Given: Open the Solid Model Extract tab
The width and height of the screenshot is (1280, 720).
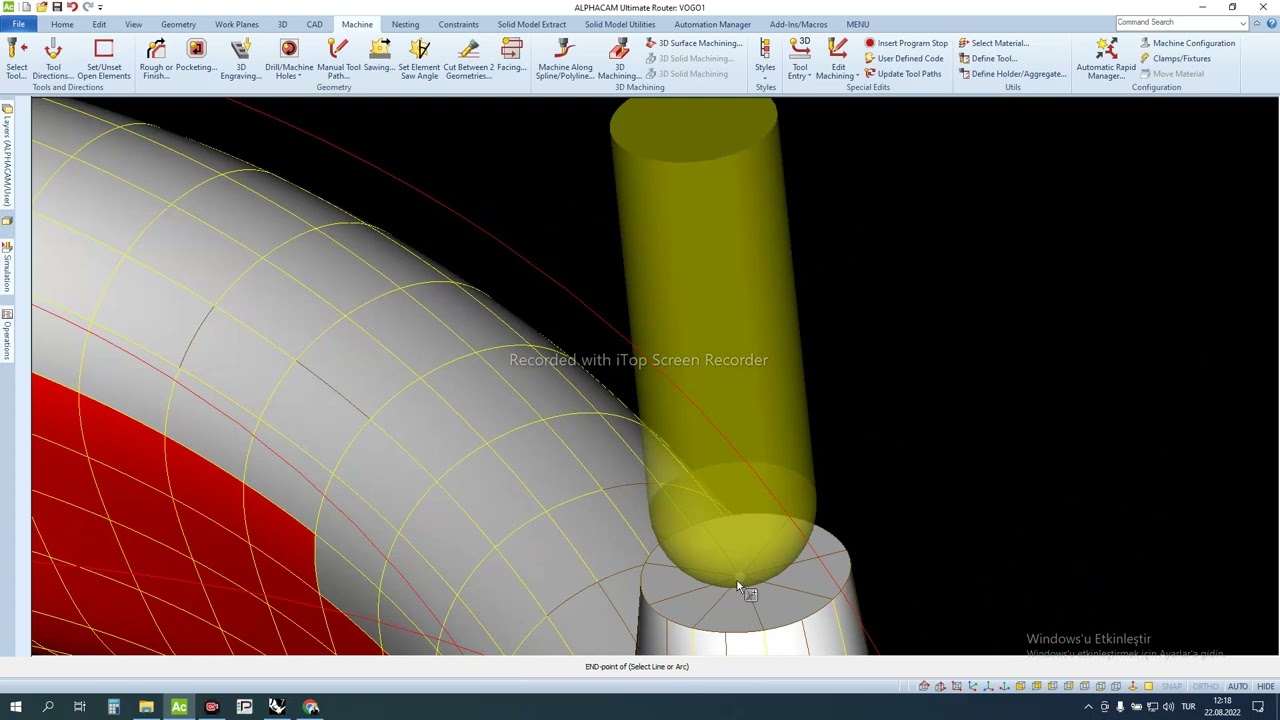Looking at the screenshot, I should click(531, 24).
